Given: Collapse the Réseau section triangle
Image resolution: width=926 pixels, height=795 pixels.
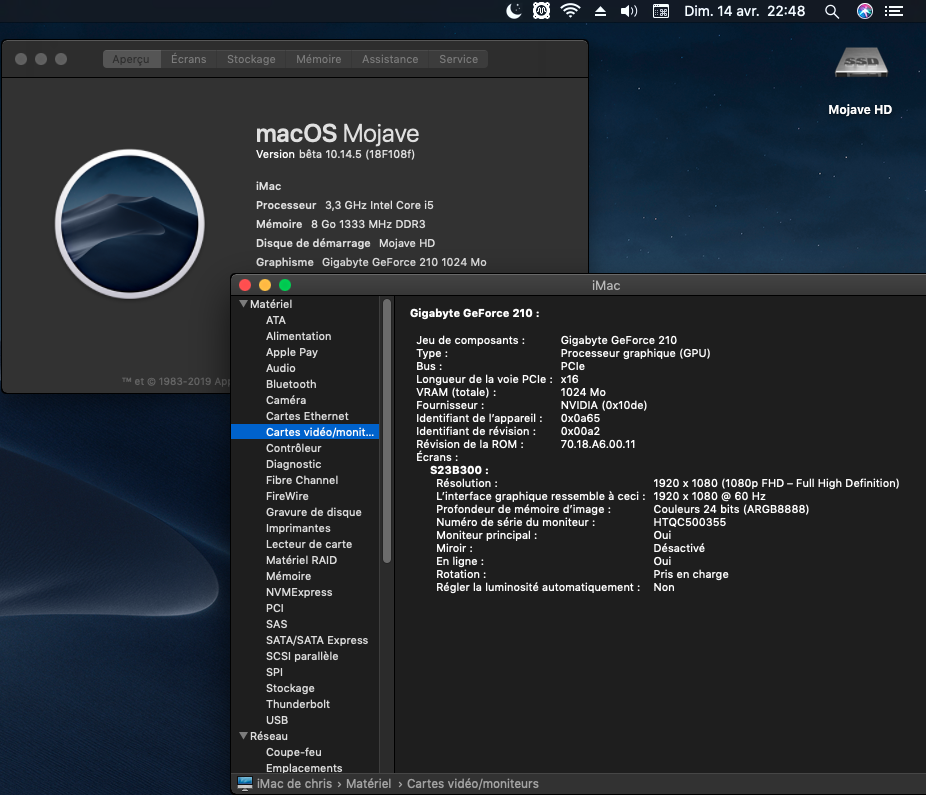Looking at the screenshot, I should 243,736.
